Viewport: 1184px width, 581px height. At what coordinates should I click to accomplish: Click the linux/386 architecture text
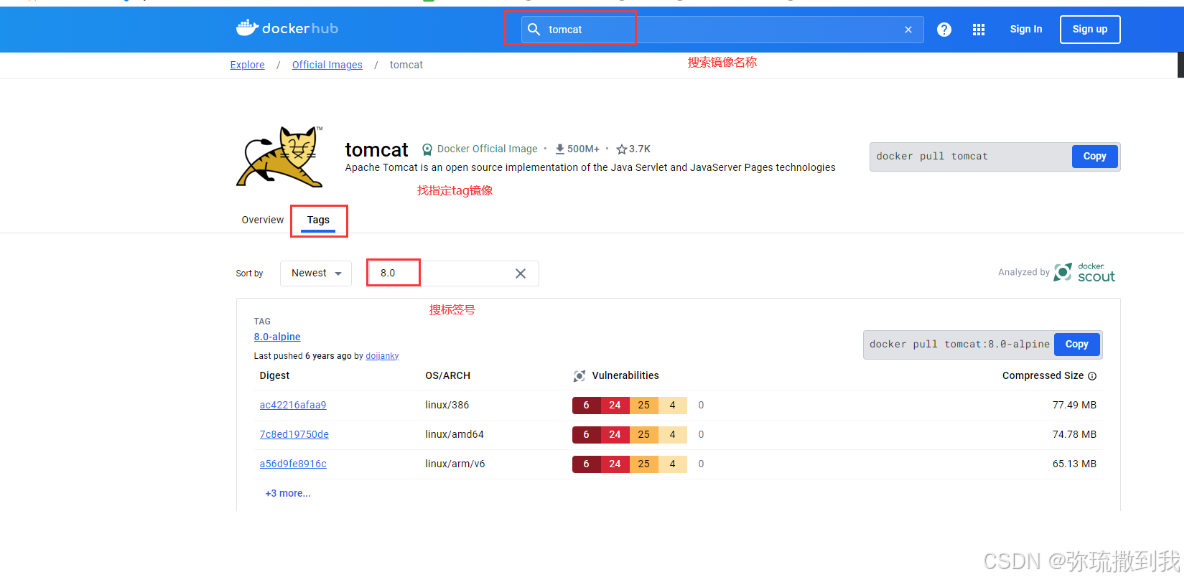point(447,405)
